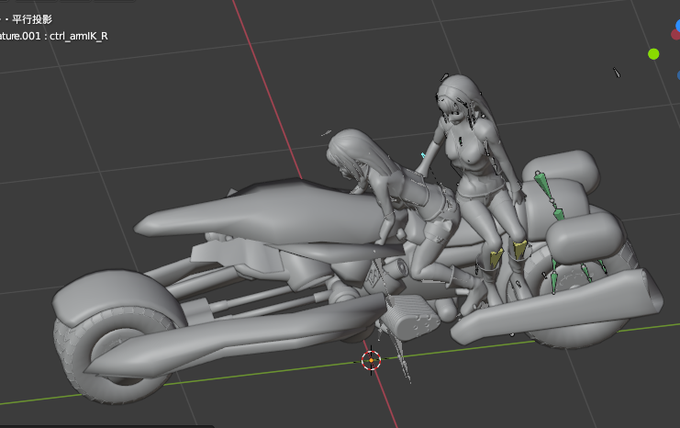Screen dimensions: 680x428
Task: Click the 平行投影 view label
Action: [x=32, y=20]
